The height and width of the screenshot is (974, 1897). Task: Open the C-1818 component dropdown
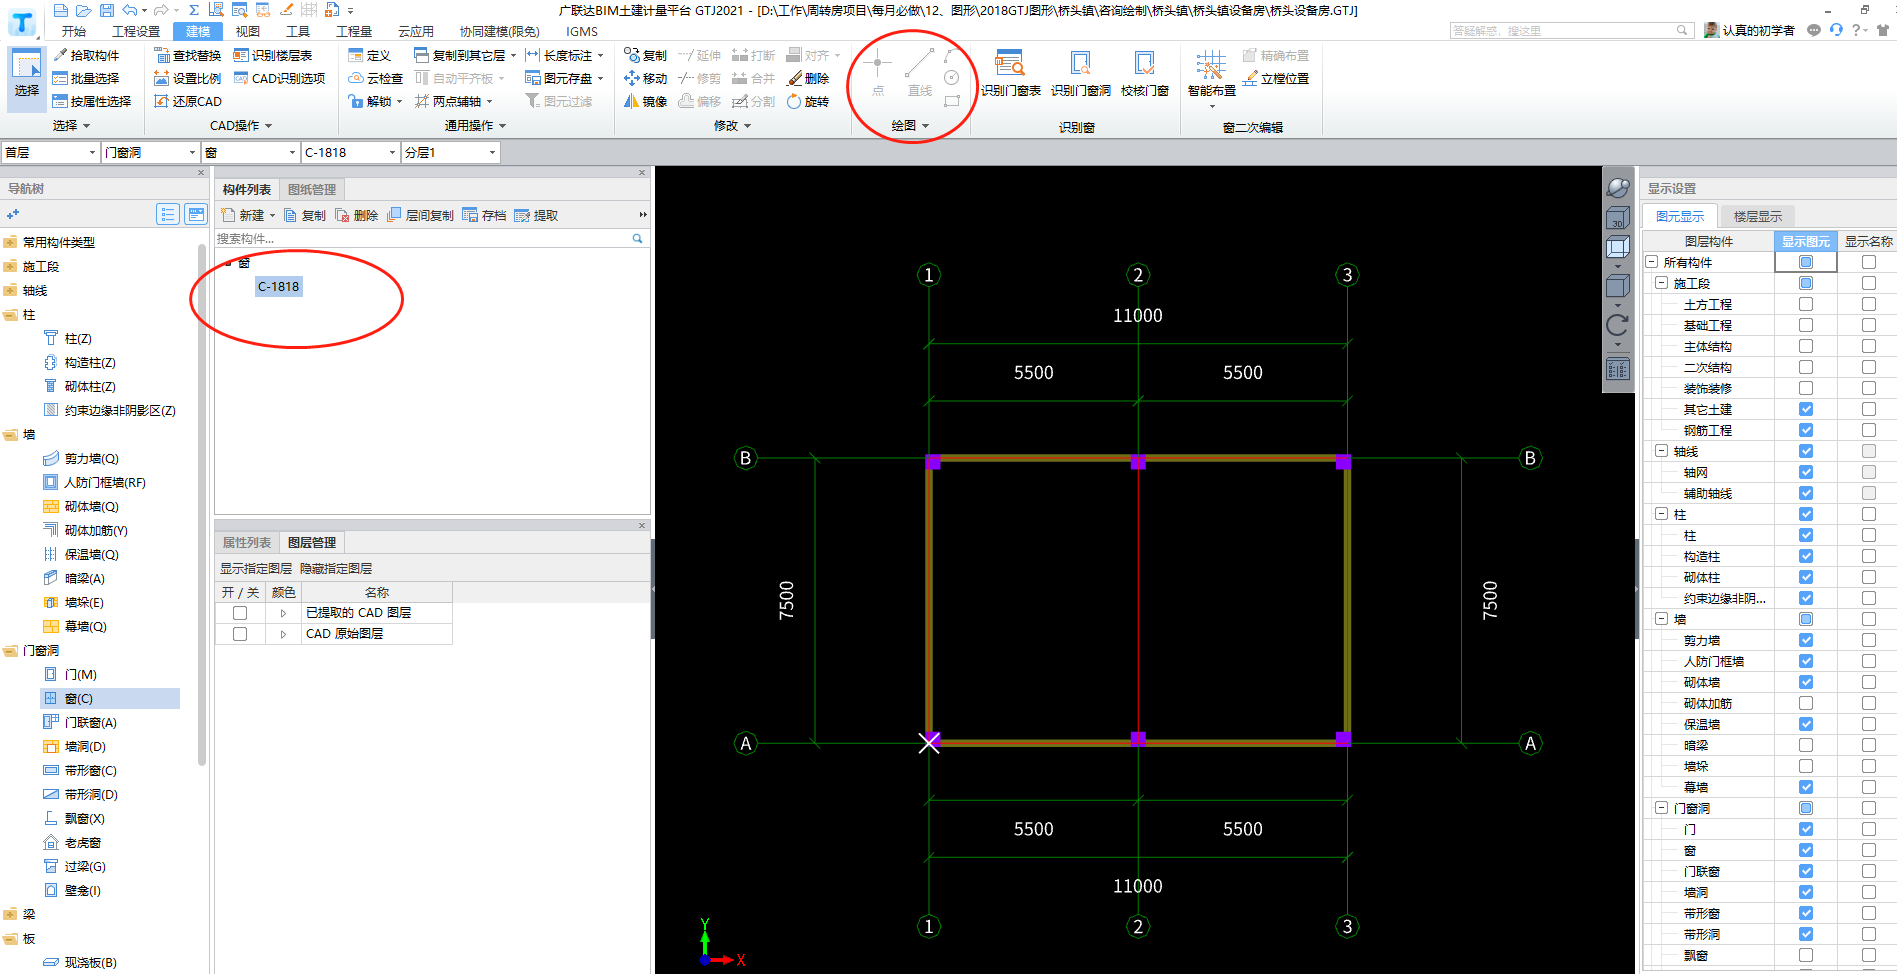pos(350,152)
